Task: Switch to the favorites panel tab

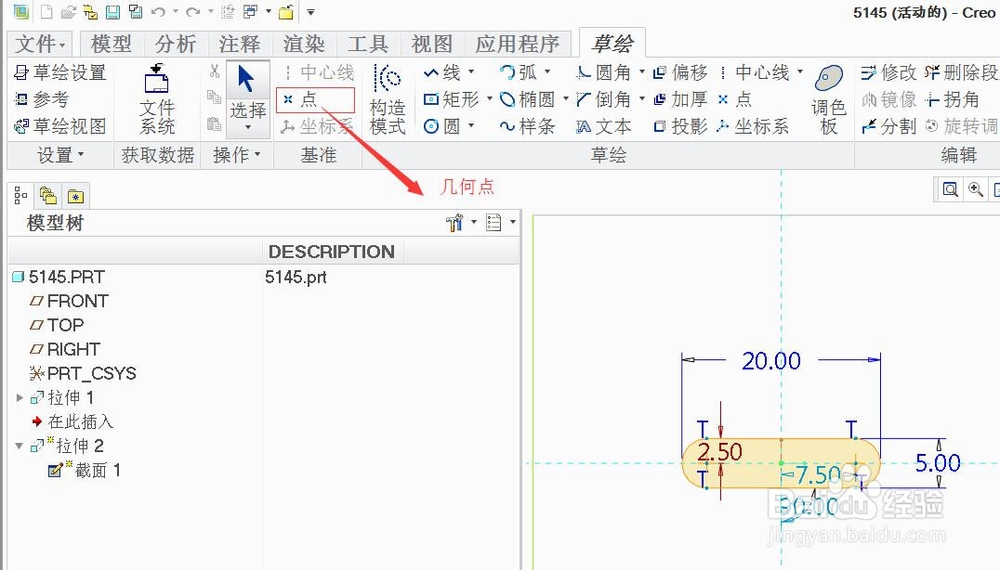Action: coord(75,196)
